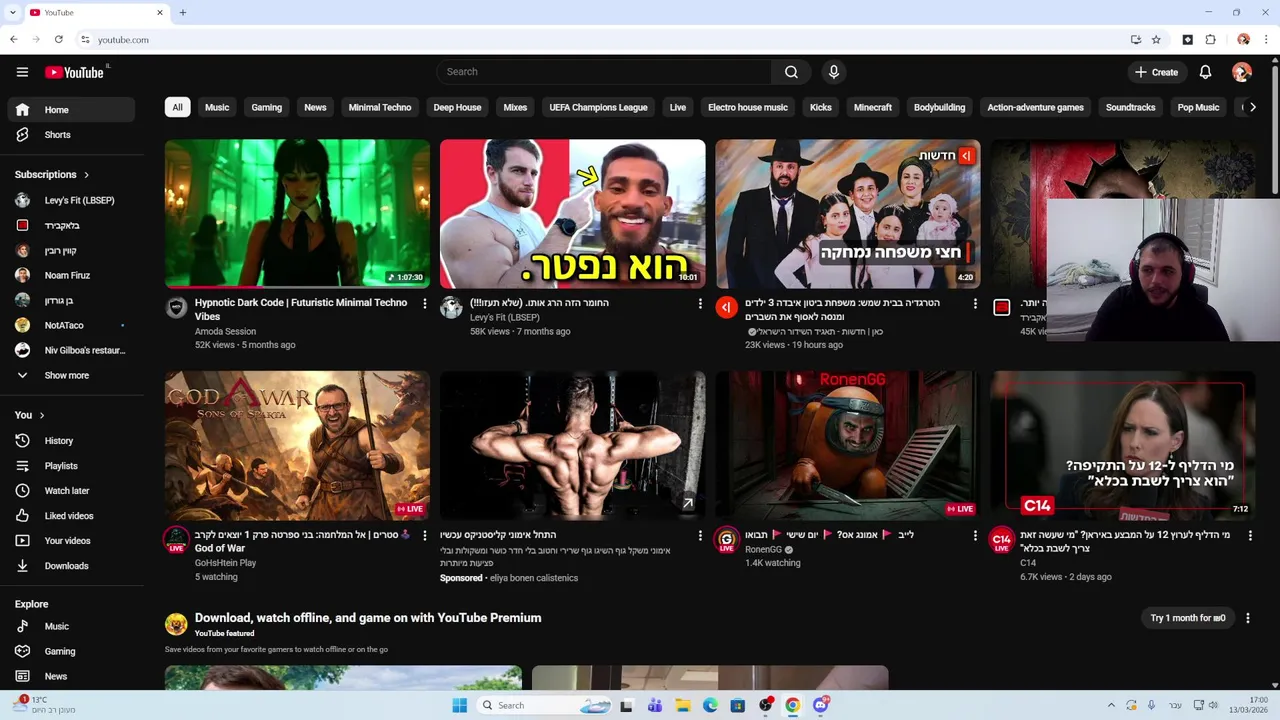This screenshot has height=720, width=1280.
Task: Open the YouTube hamburger guide menu
Action: [x=22, y=72]
